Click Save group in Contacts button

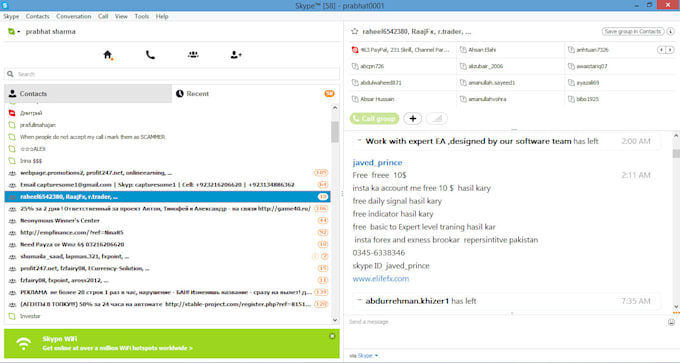coord(633,31)
